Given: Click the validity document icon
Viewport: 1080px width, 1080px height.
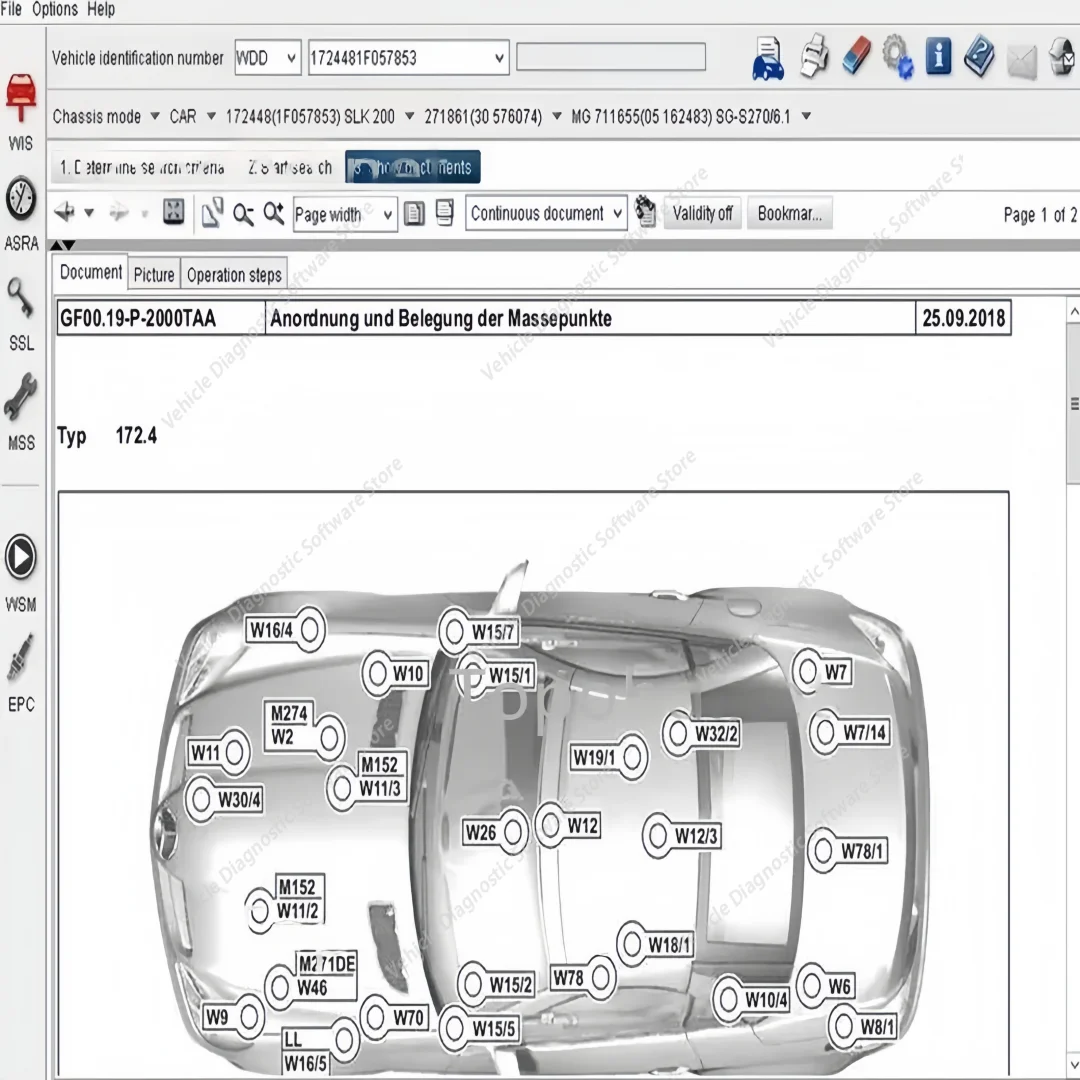Looking at the screenshot, I should tap(645, 211).
